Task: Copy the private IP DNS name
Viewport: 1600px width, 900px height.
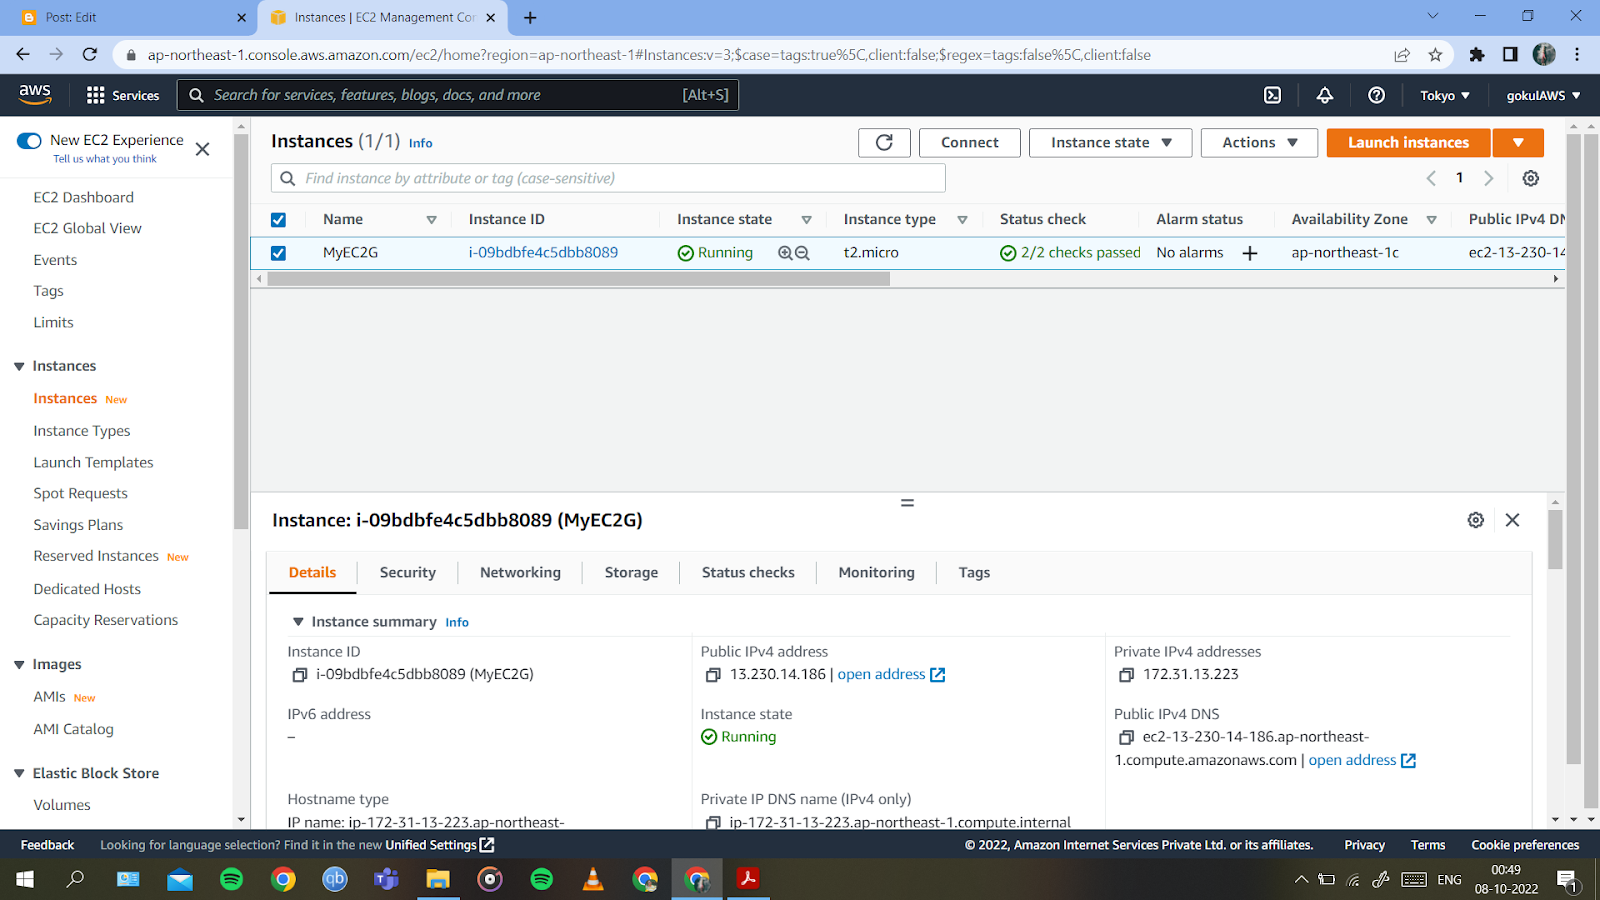Action: tap(713, 823)
